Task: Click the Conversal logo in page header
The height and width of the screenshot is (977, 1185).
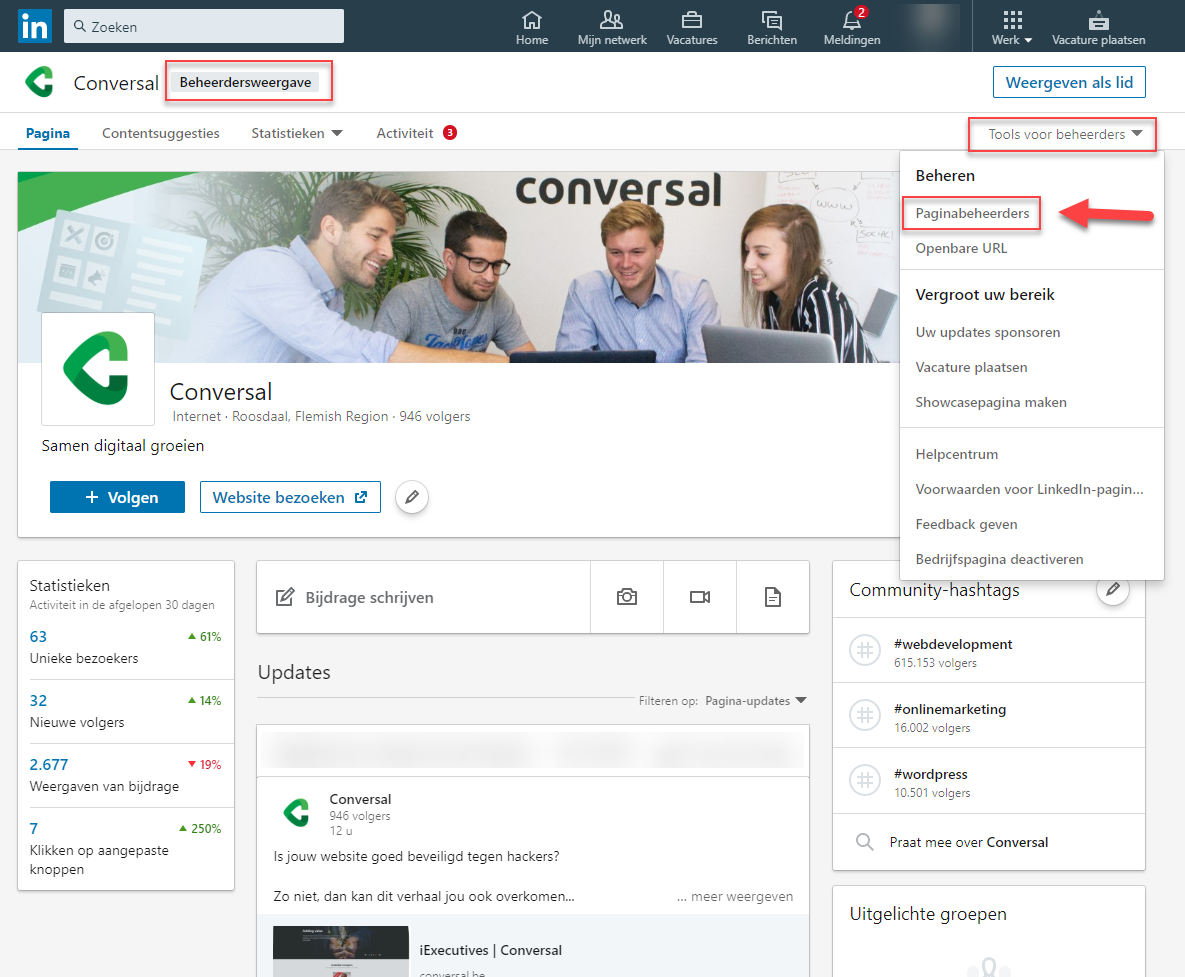Action: [39, 82]
